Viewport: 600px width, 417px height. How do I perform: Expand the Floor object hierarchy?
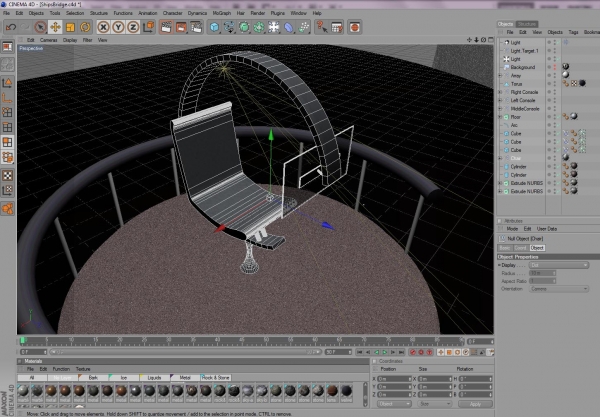tap(500, 117)
